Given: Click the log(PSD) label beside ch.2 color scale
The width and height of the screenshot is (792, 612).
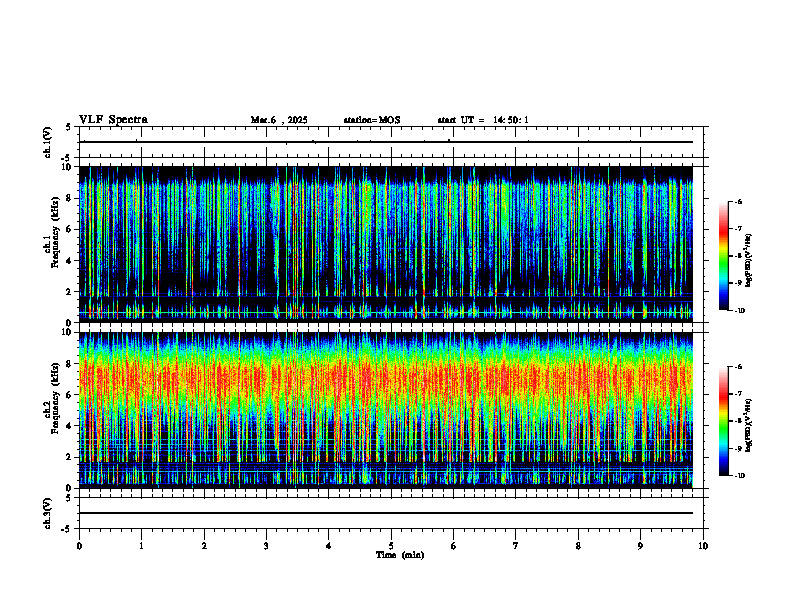Looking at the screenshot, I should pos(748,425).
